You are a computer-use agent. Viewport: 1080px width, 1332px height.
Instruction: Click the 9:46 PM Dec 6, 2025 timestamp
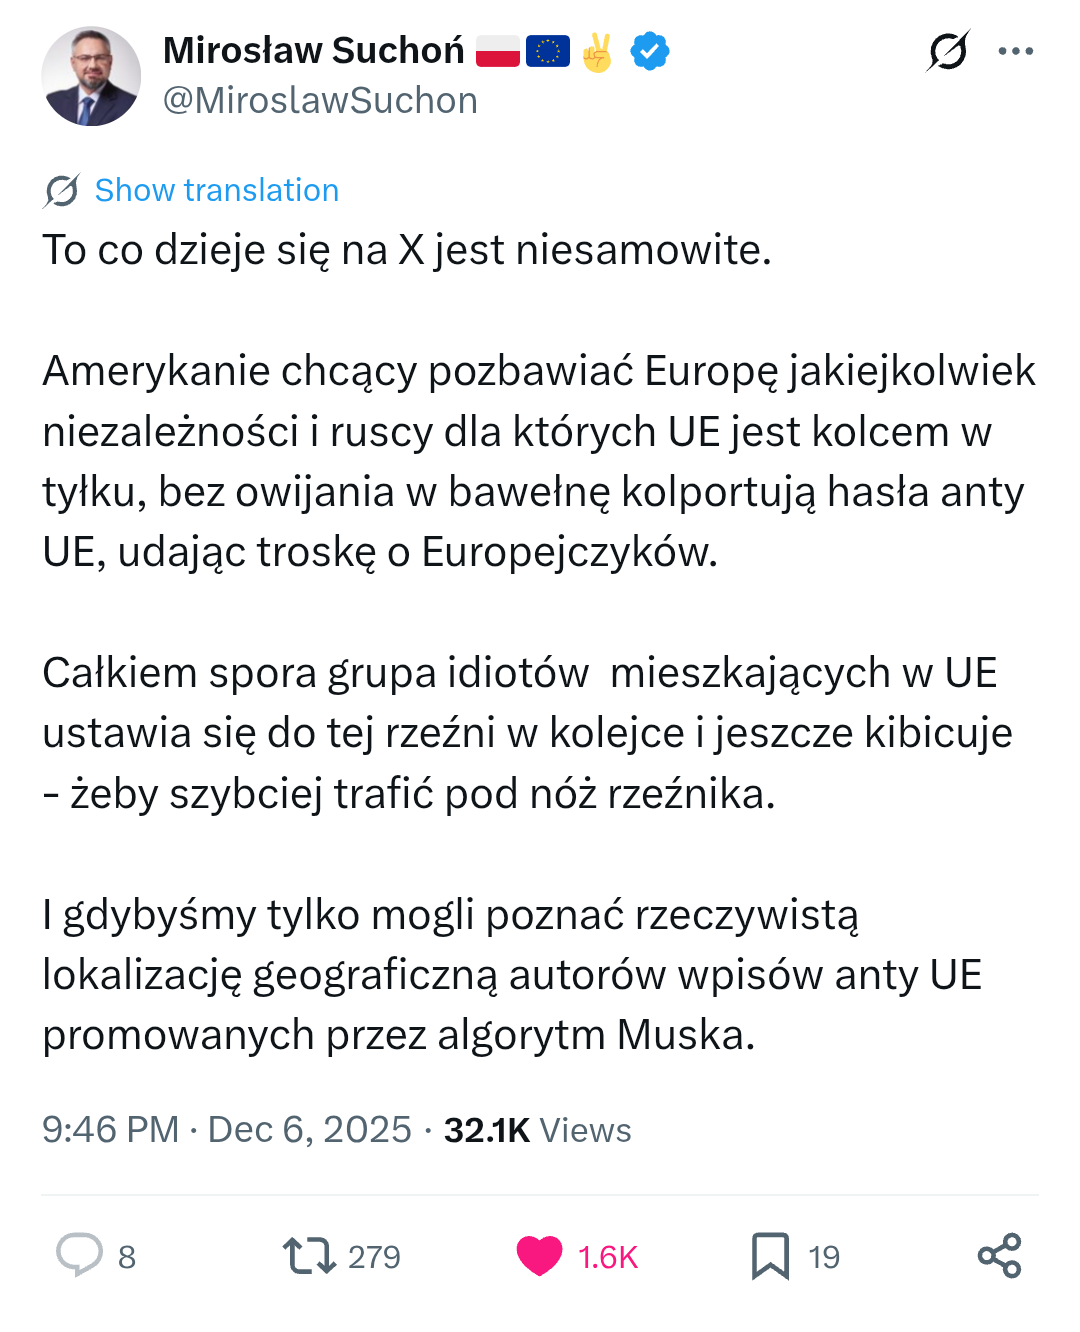point(226,1130)
